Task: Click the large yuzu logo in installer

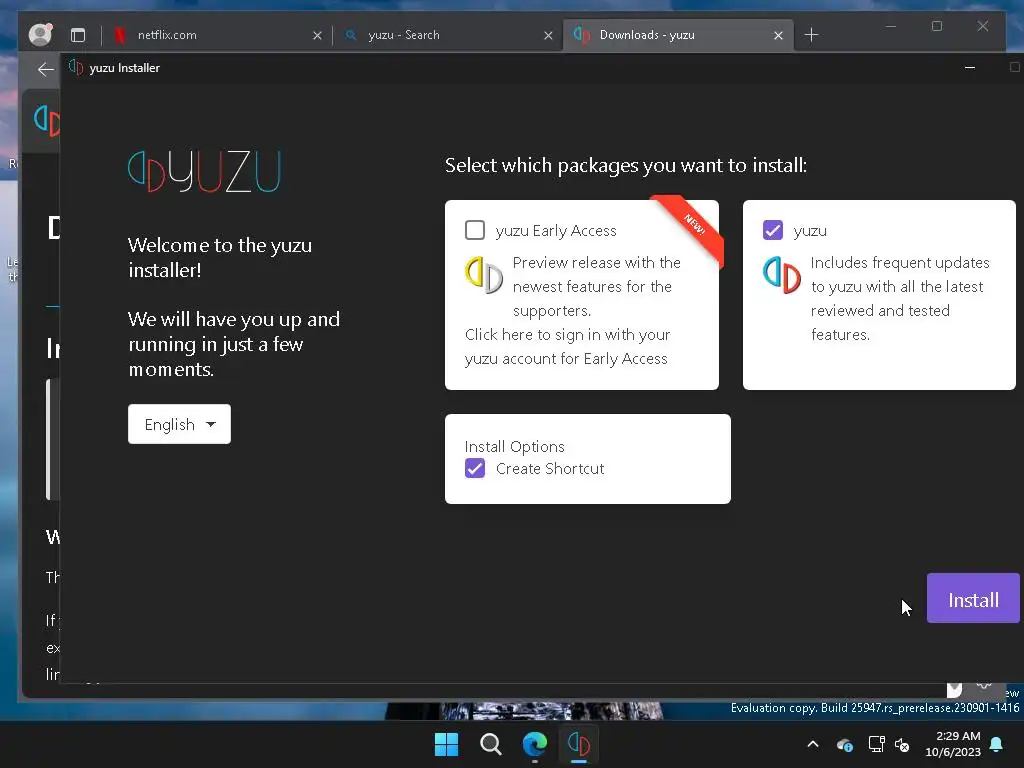Action: (204, 172)
